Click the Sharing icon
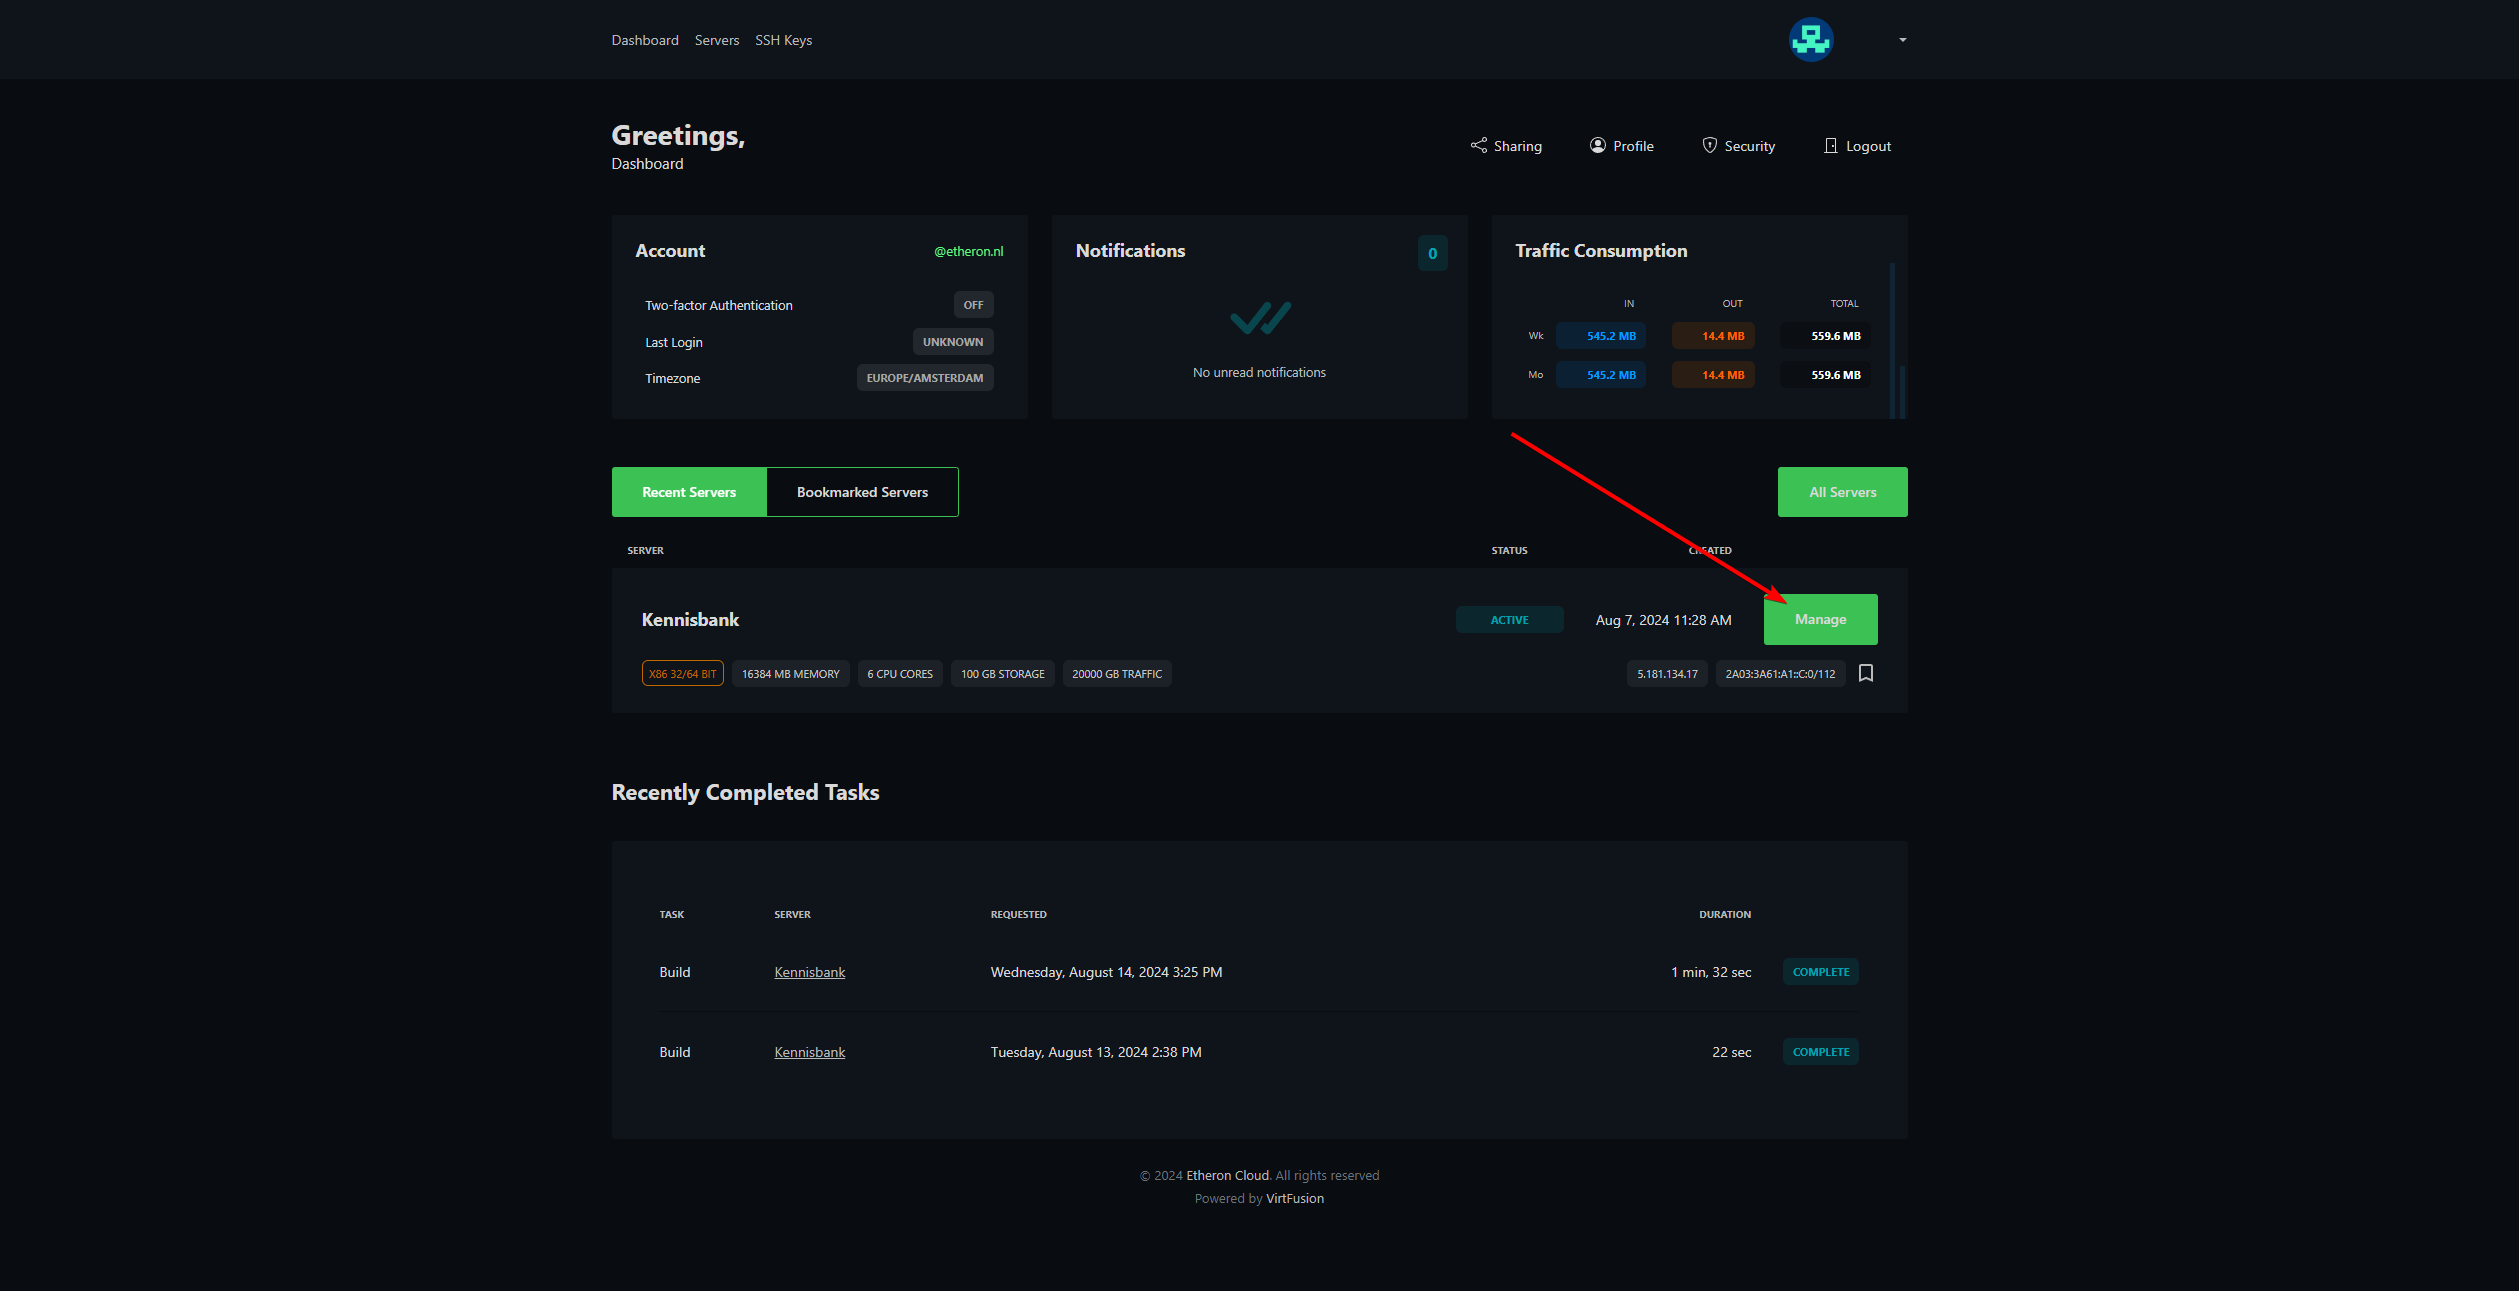Screen dimensions: 2519x1291 [x=1478, y=146]
